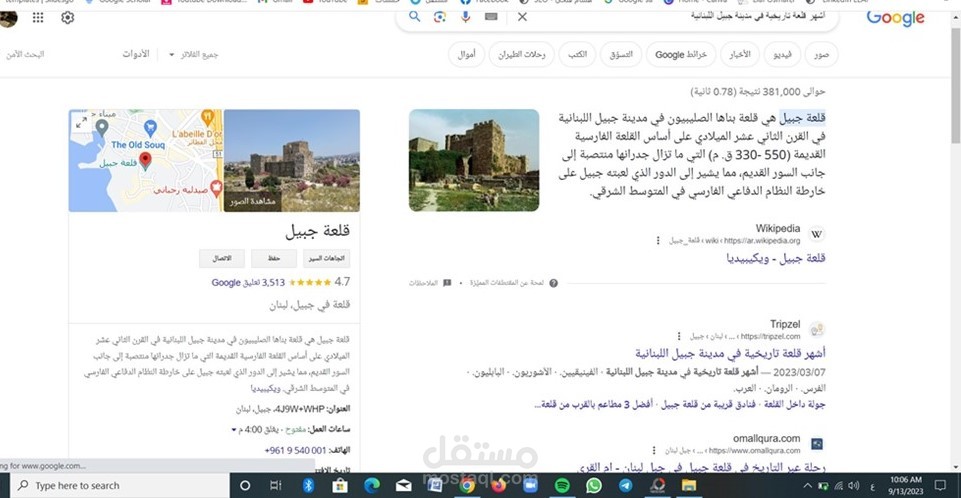Switch to the خرائط Google maps tab
This screenshot has width=961, height=498.
681,55
